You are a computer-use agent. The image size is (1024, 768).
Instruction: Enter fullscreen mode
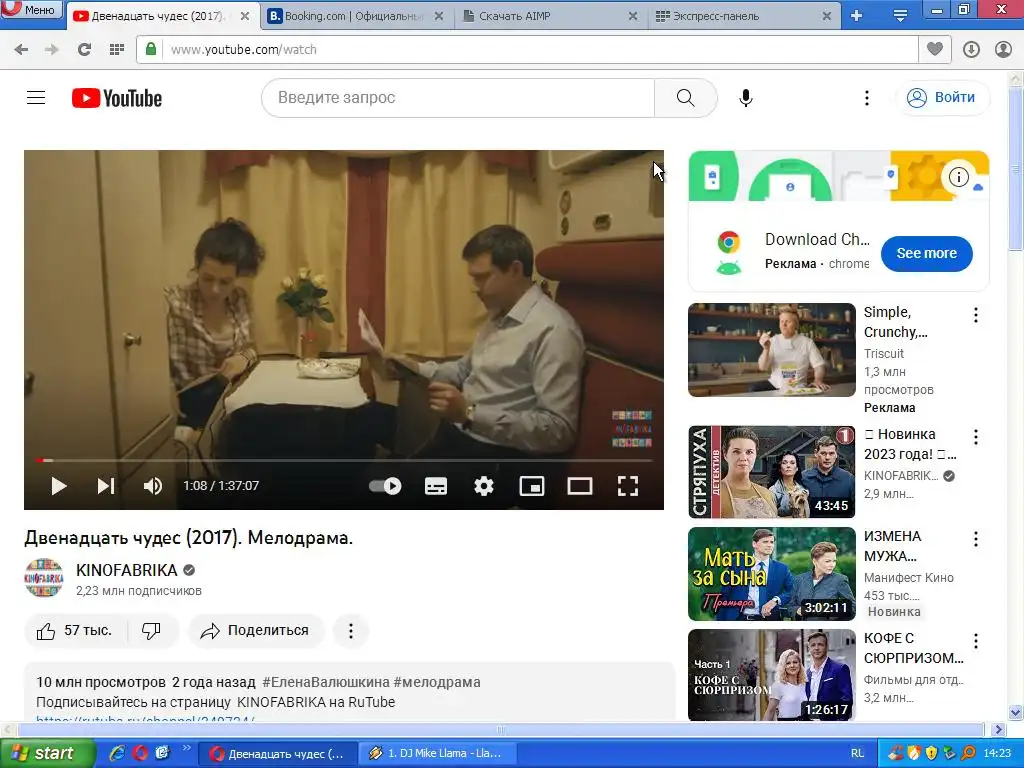(x=628, y=486)
